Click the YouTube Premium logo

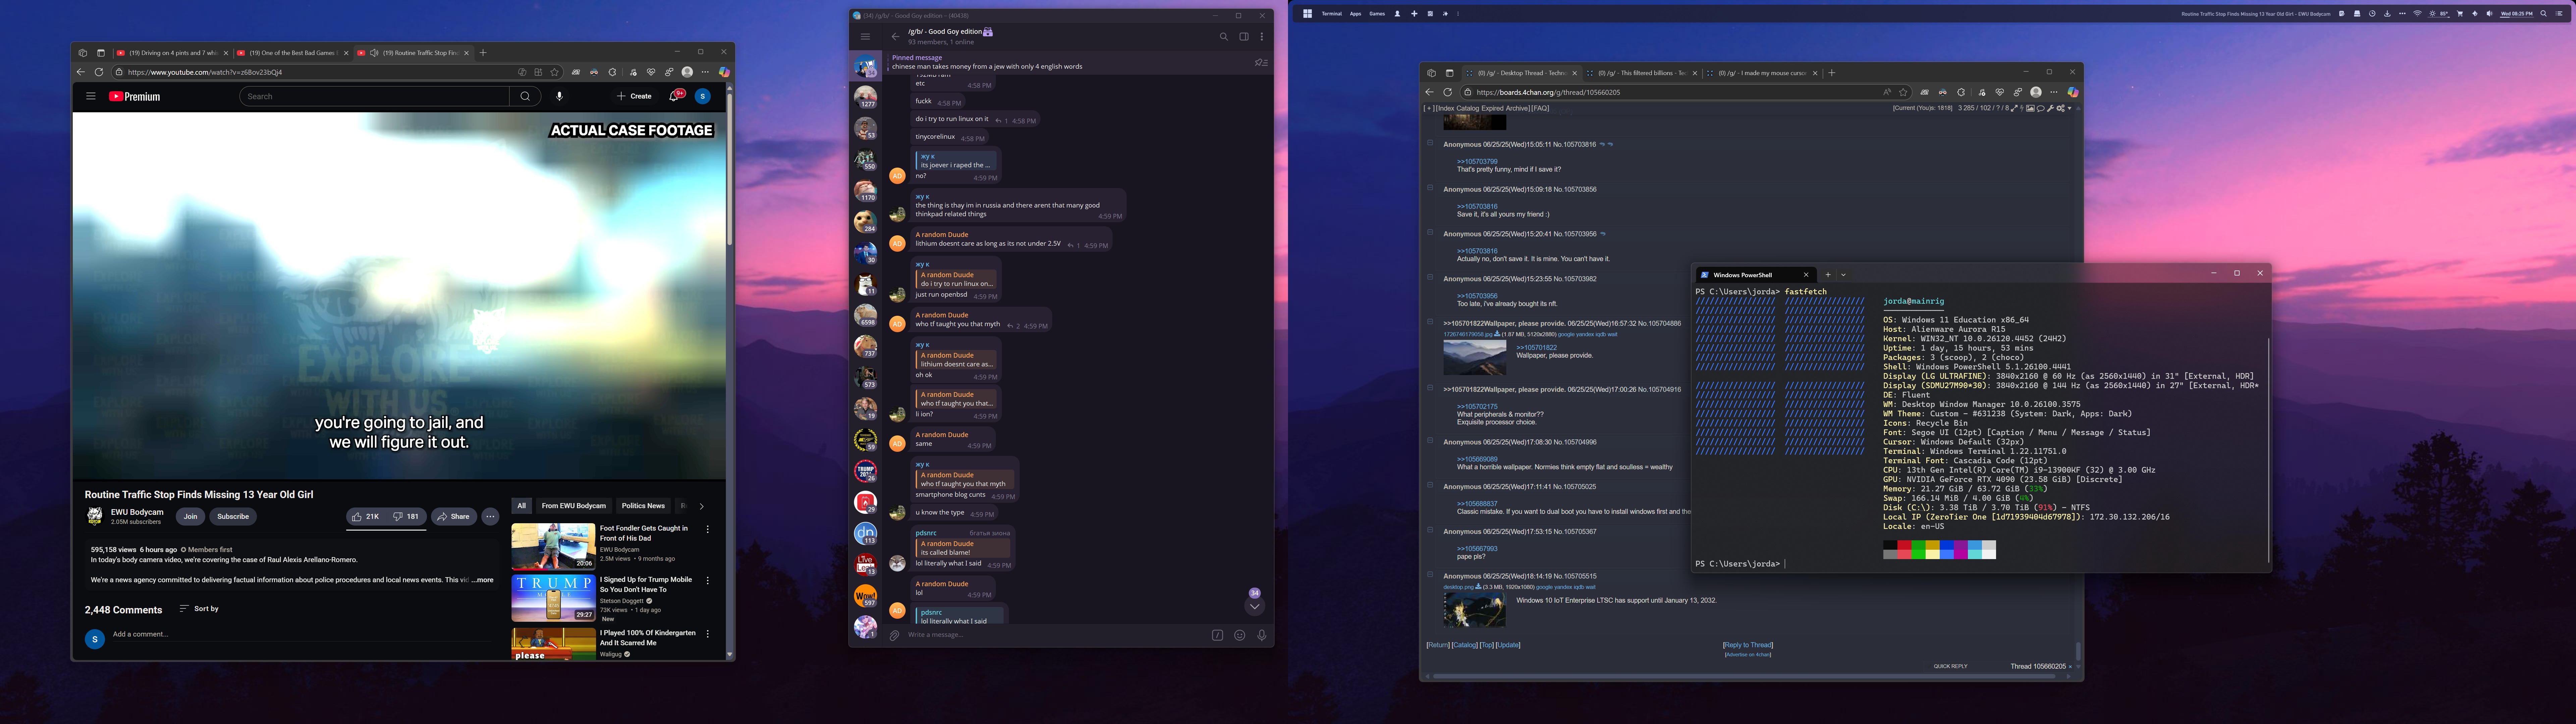click(135, 97)
